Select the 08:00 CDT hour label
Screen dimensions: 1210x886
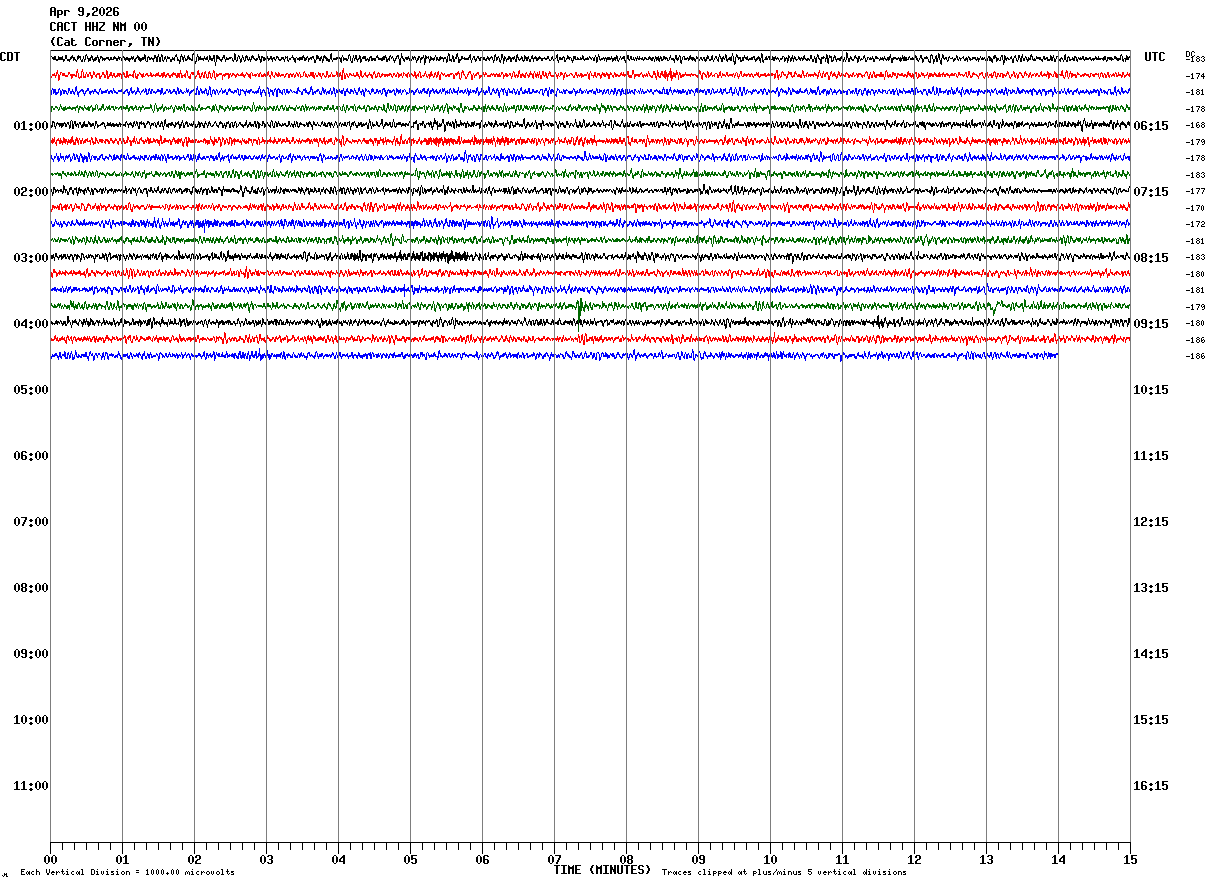tap(31, 588)
